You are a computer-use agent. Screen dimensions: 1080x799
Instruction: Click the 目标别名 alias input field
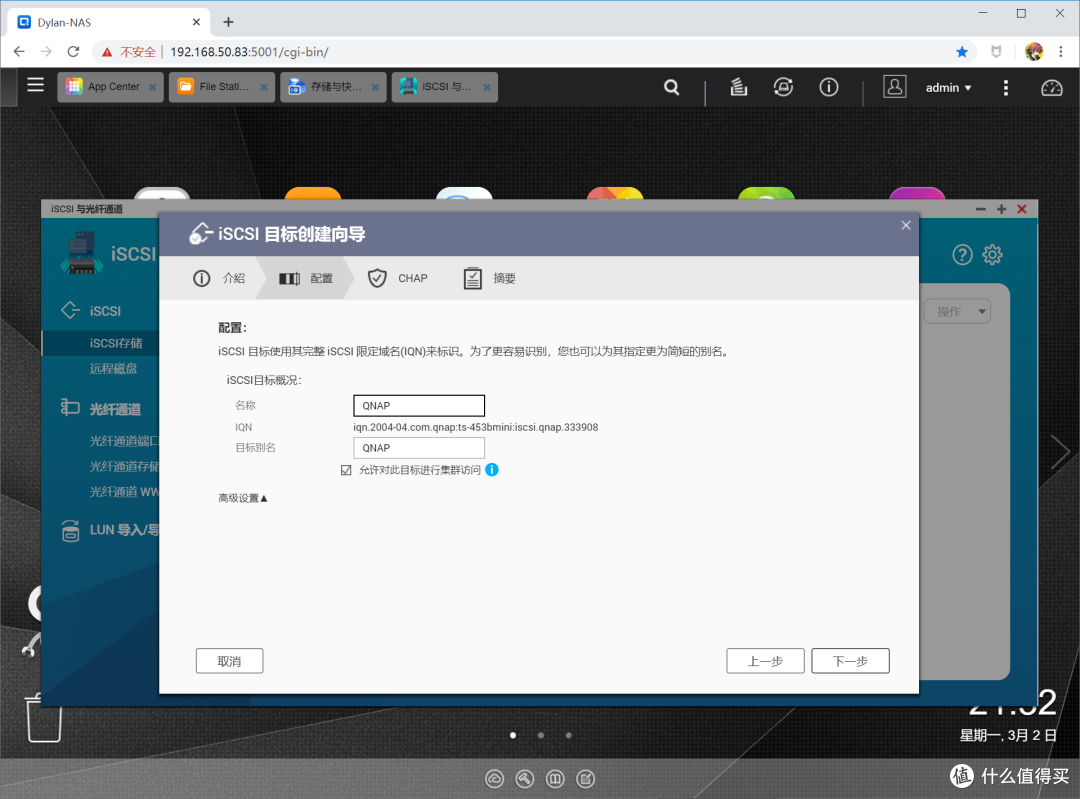(419, 448)
